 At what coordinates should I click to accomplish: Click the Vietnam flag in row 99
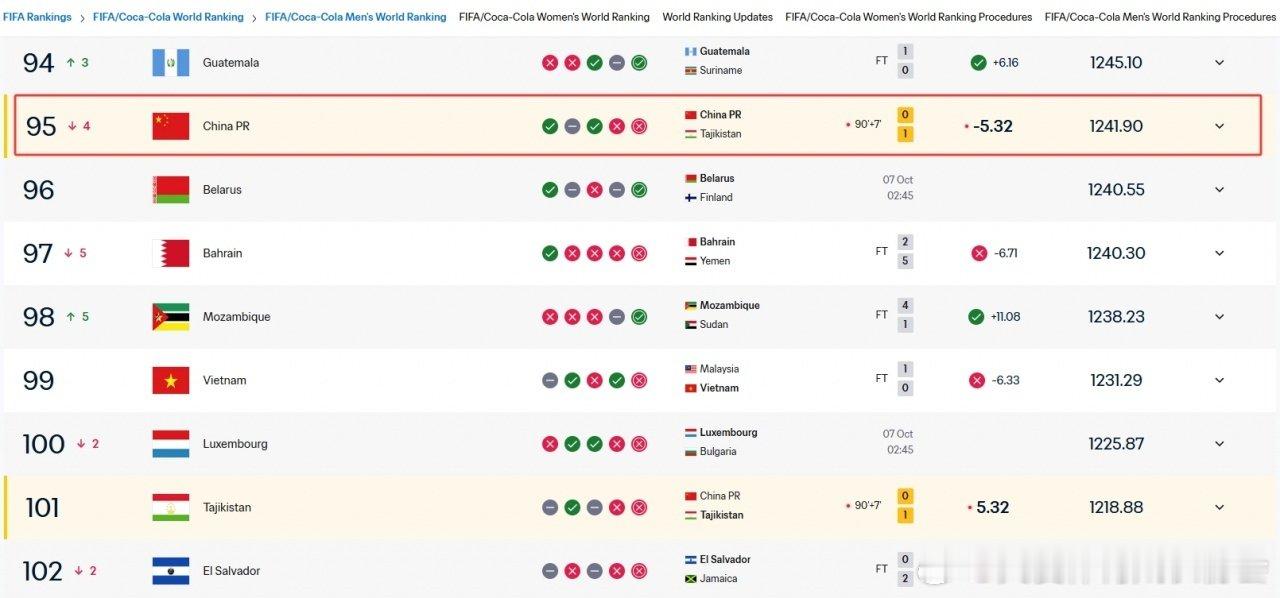point(170,380)
